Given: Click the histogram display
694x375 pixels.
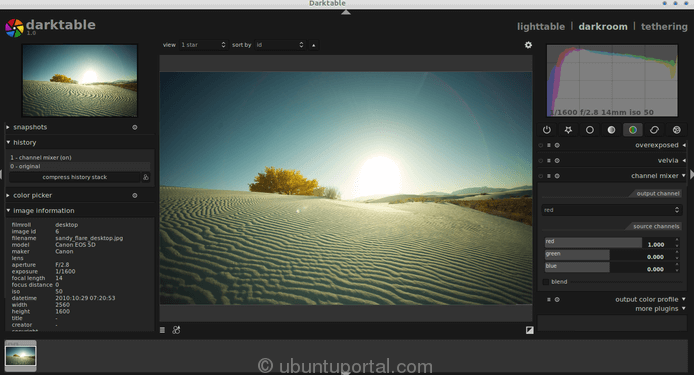Looking at the screenshot, I should (612, 81).
